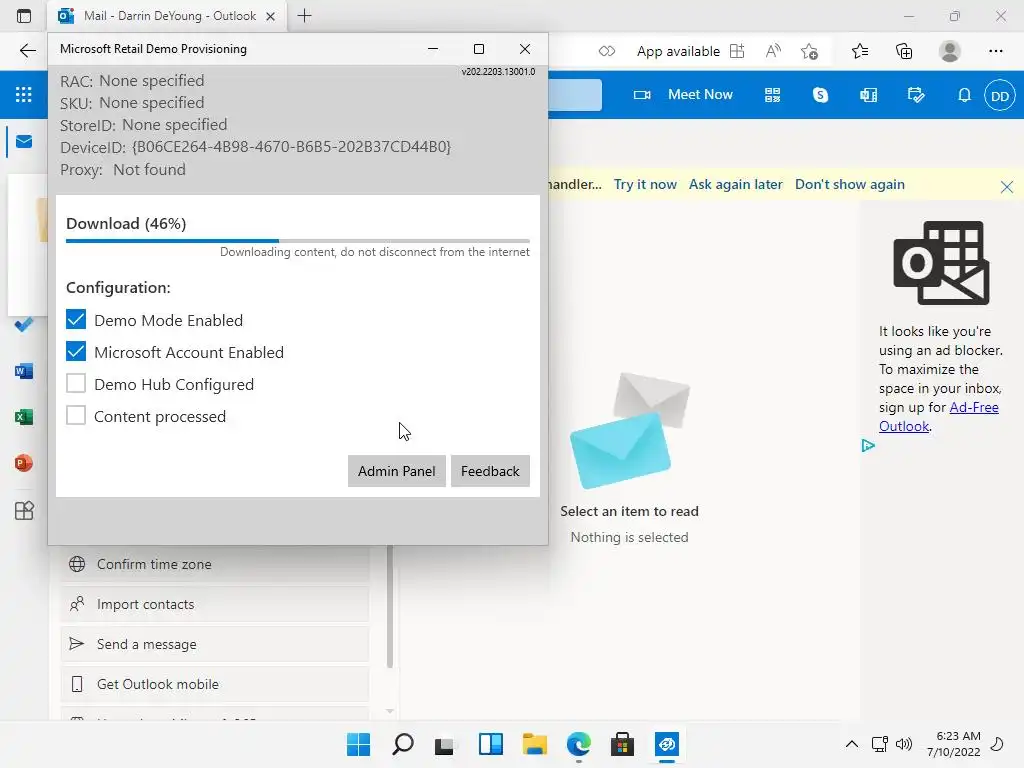Minimize the Retail Demo Provisioning window

pyautogui.click(x=433, y=49)
